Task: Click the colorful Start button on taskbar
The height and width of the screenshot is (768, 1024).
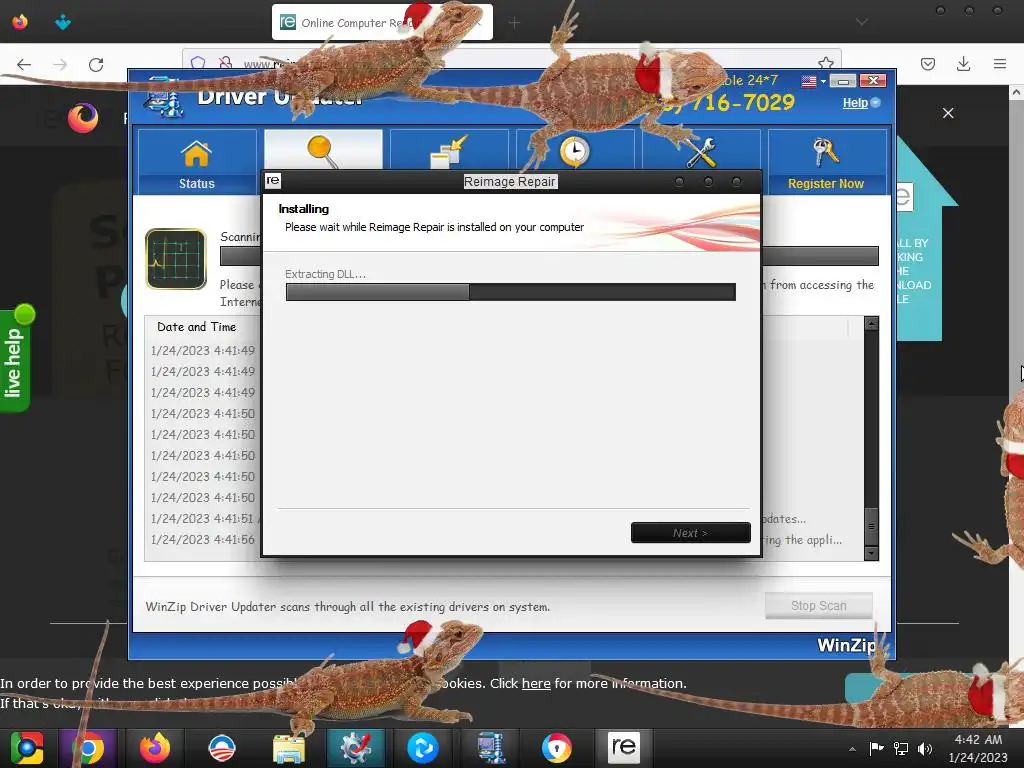Action: pyautogui.click(x=26, y=748)
